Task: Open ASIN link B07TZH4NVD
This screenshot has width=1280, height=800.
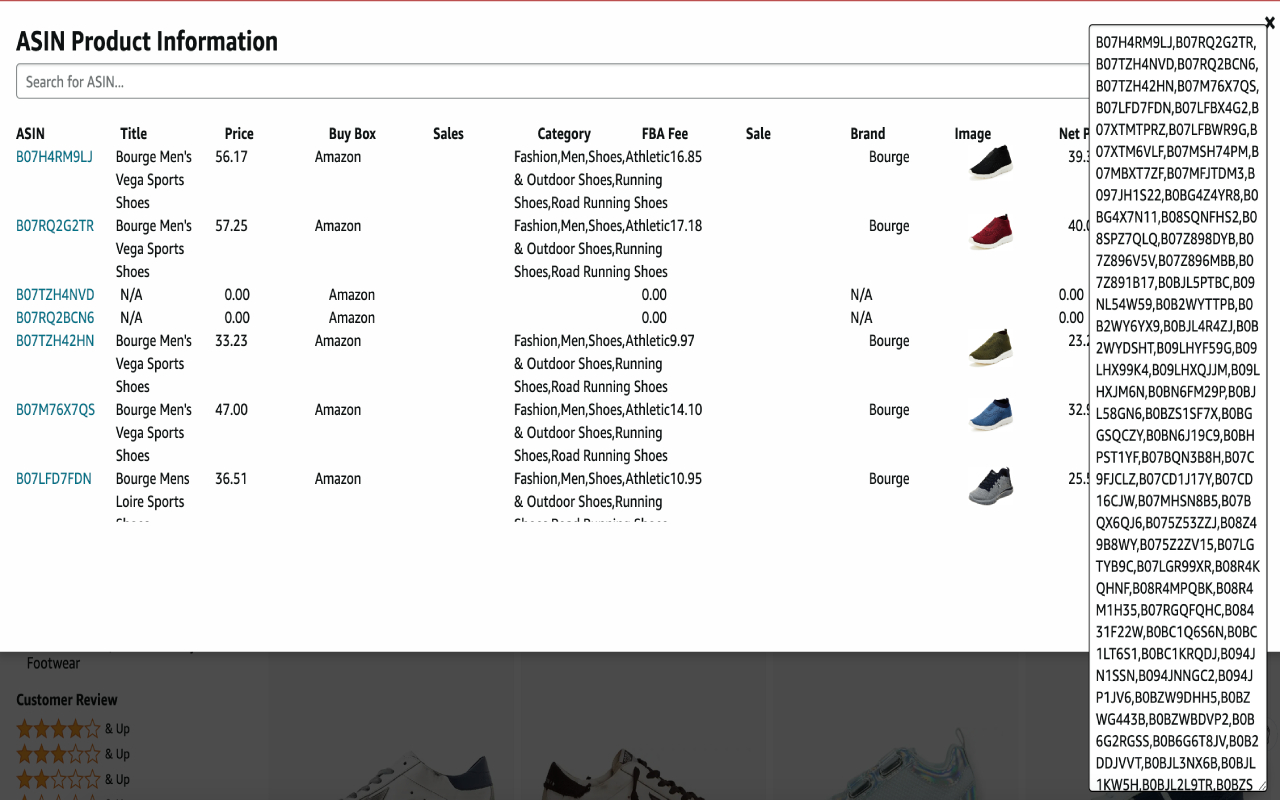Action: [55, 295]
